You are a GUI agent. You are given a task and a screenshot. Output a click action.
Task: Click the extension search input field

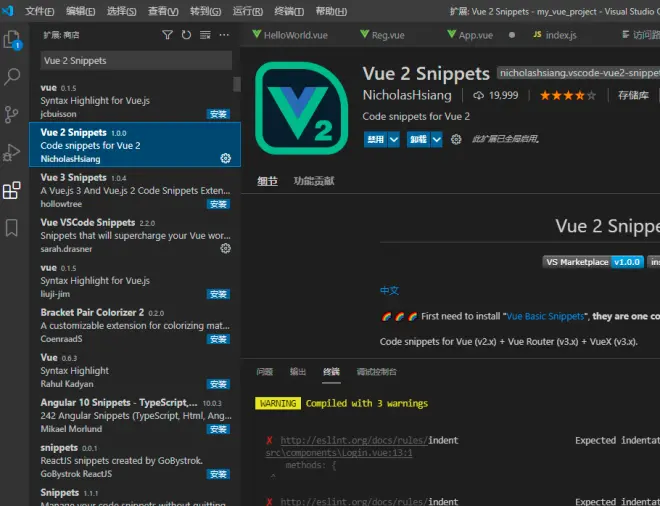pyautogui.click(x=136, y=61)
